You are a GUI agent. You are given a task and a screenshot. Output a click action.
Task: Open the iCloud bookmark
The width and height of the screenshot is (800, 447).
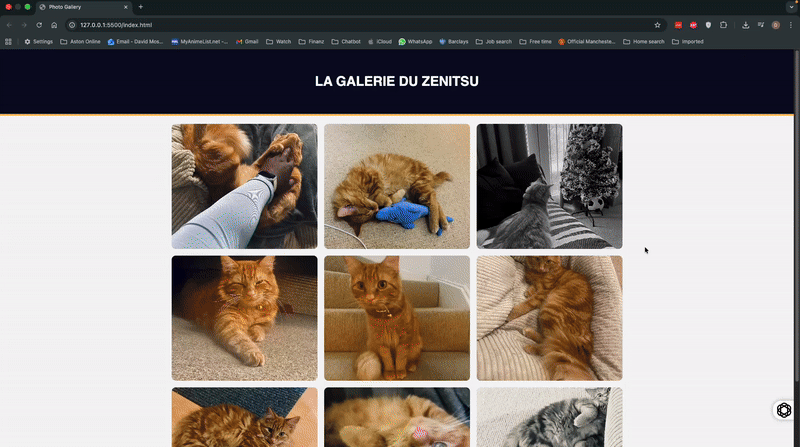[380, 42]
